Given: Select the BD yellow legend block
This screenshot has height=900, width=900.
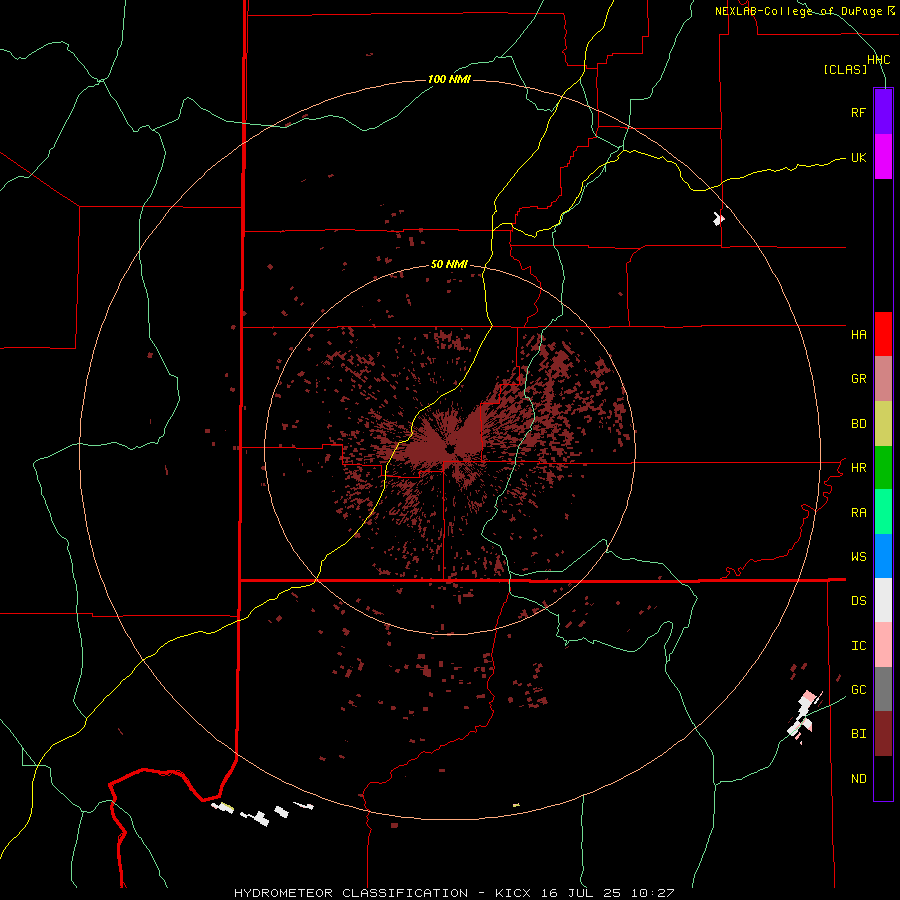Looking at the screenshot, I should (883, 424).
